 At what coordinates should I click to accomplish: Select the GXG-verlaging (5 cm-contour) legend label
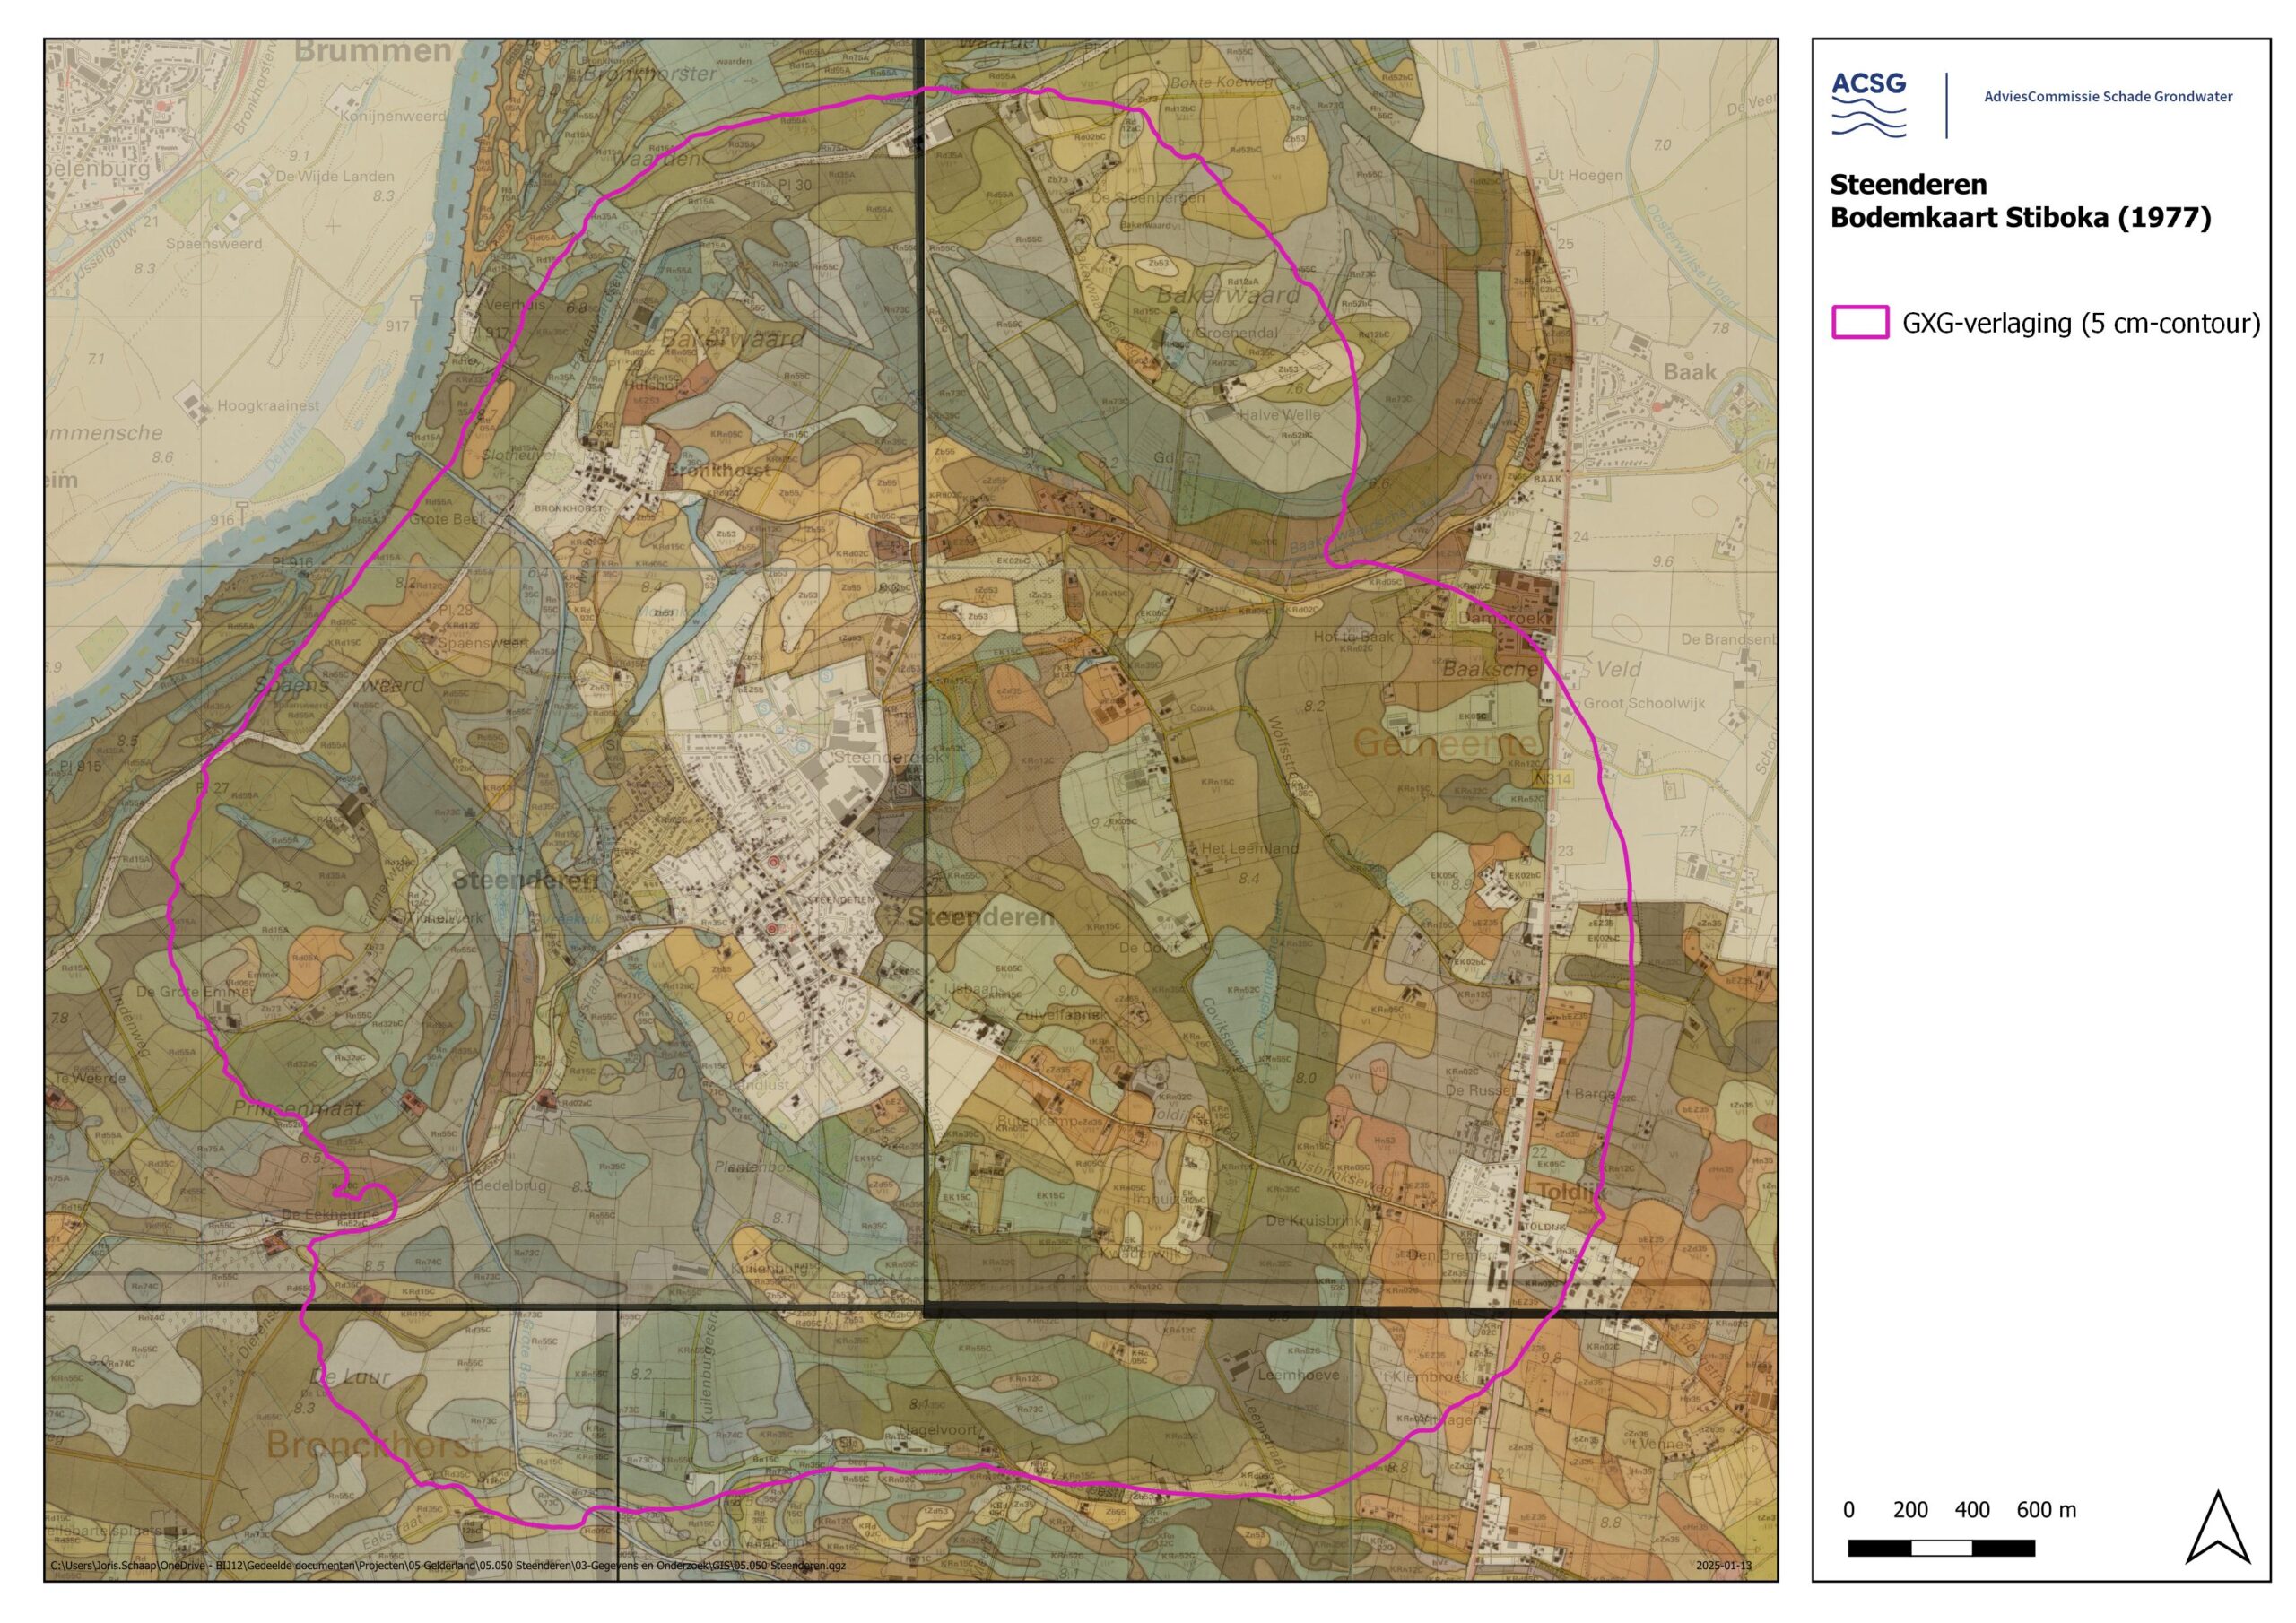tap(2081, 323)
